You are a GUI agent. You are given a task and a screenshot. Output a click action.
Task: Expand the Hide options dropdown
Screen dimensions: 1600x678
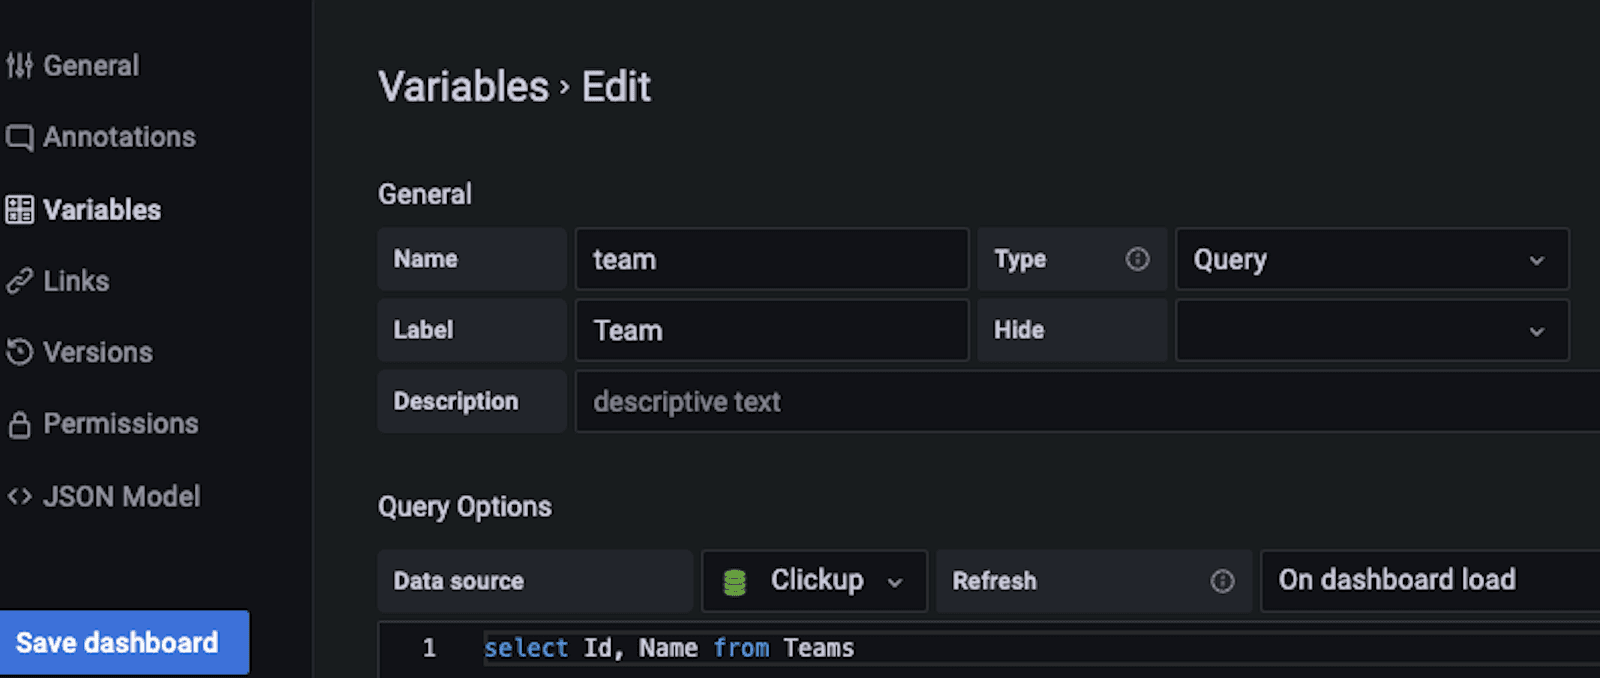click(x=1371, y=331)
